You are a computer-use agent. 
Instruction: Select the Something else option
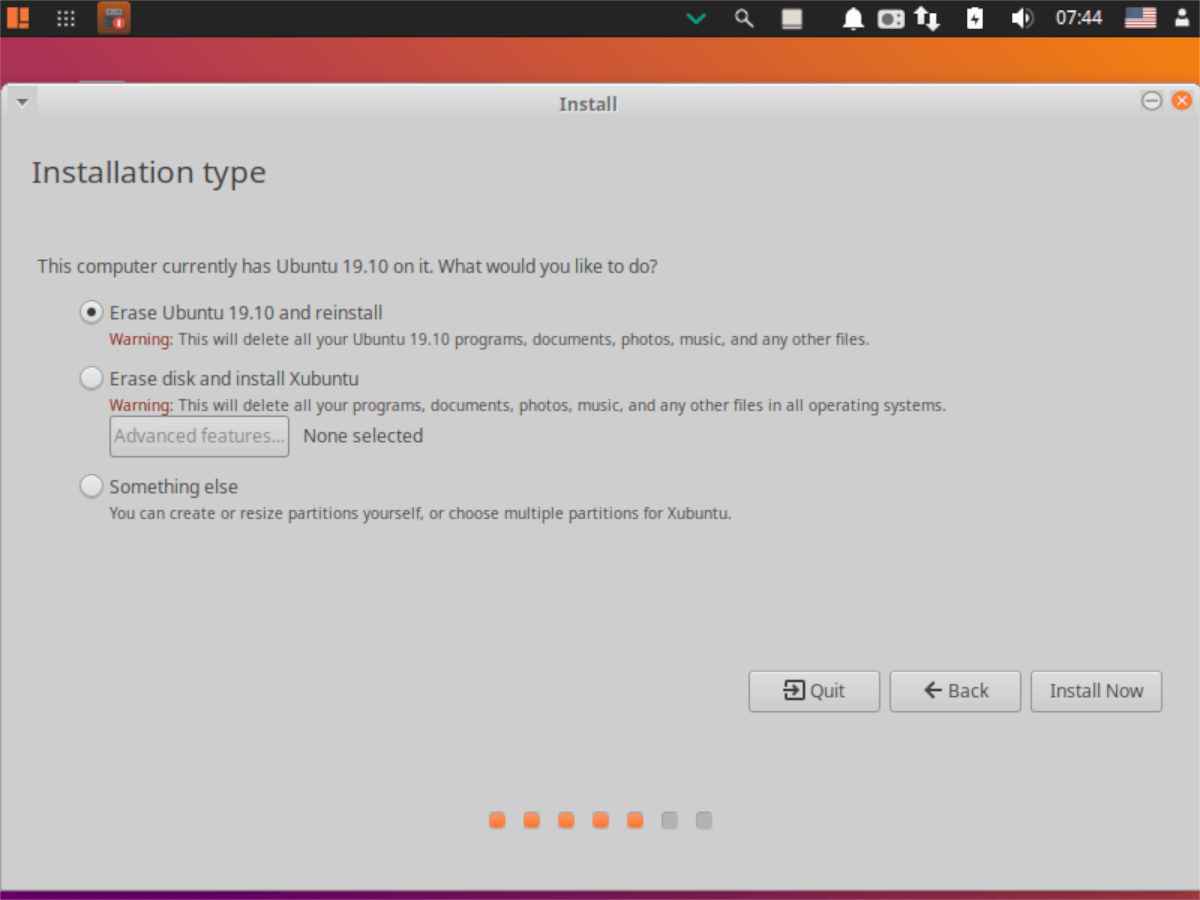pyautogui.click(x=159, y=487)
